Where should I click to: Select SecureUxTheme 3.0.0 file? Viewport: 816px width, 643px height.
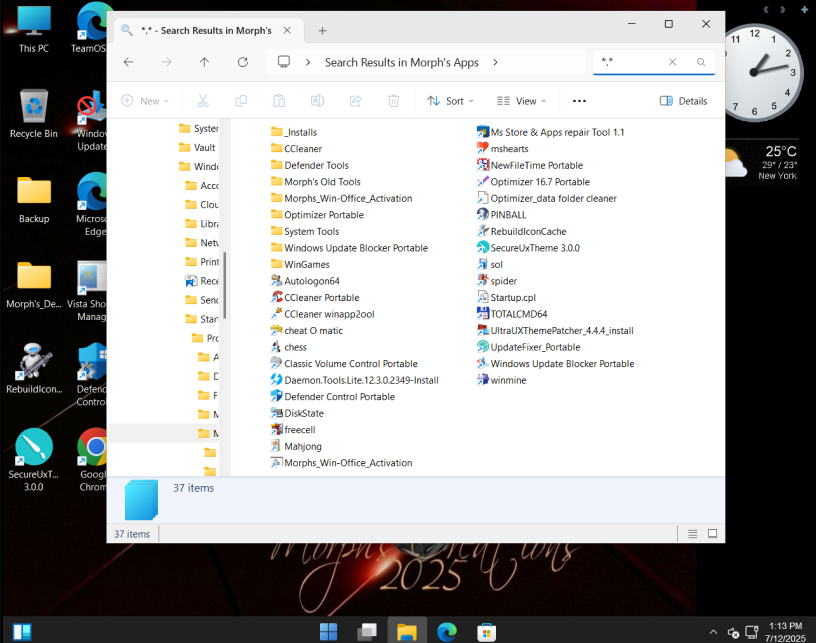tap(528, 248)
